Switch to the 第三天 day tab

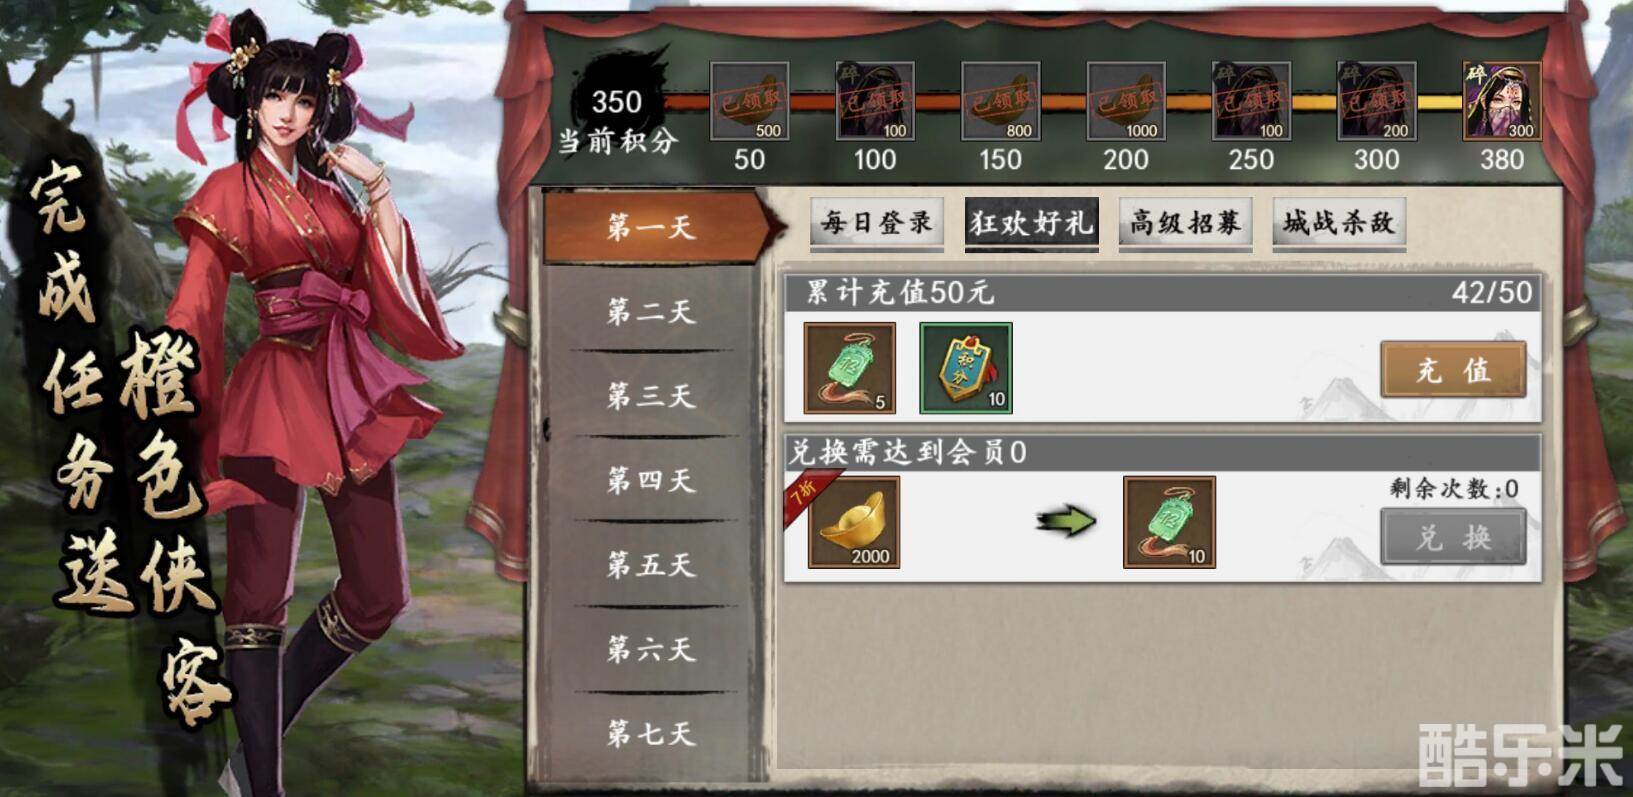pyautogui.click(x=650, y=396)
